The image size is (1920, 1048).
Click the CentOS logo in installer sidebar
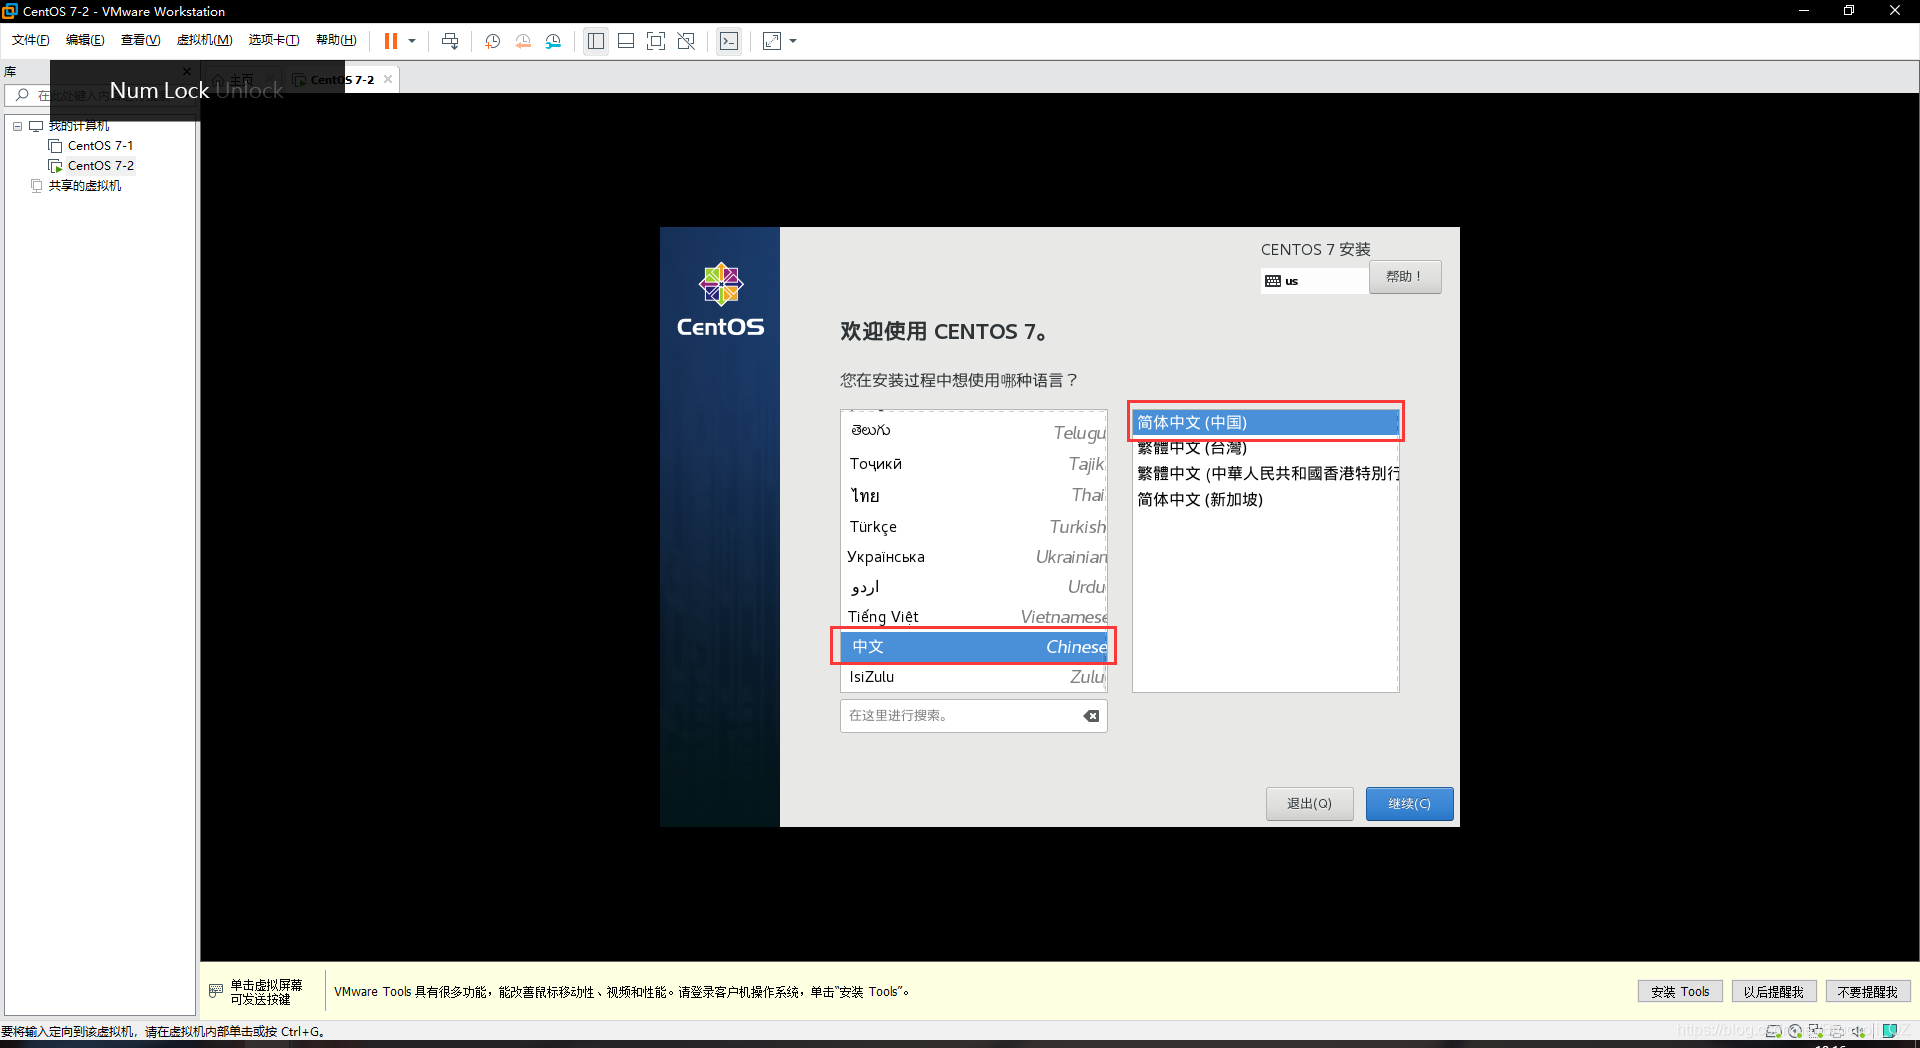(720, 300)
